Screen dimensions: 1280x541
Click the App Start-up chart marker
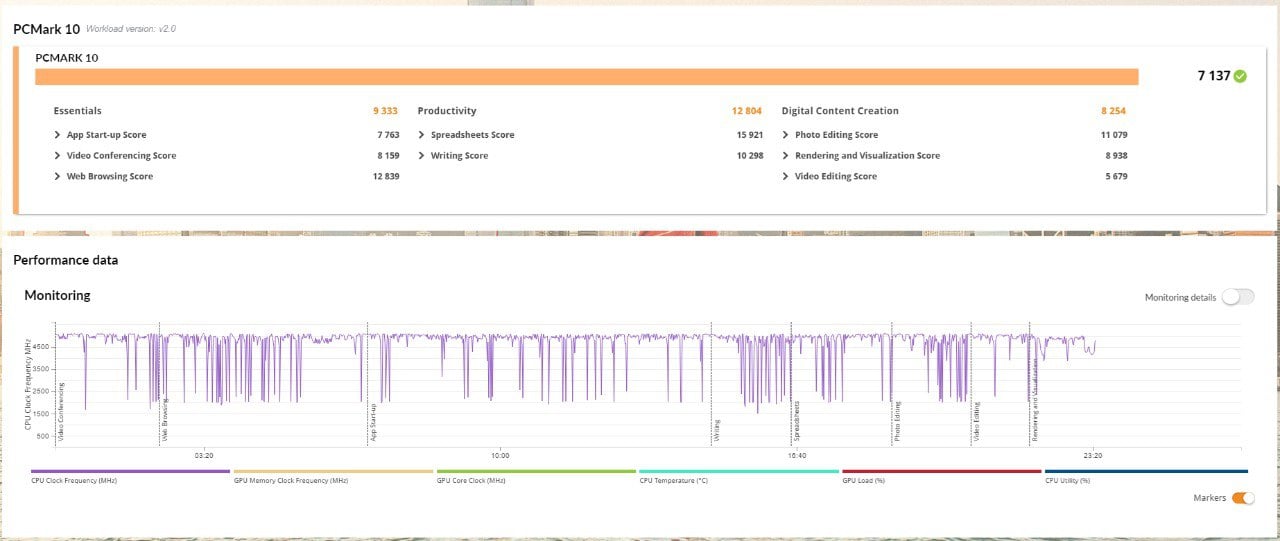(x=373, y=423)
